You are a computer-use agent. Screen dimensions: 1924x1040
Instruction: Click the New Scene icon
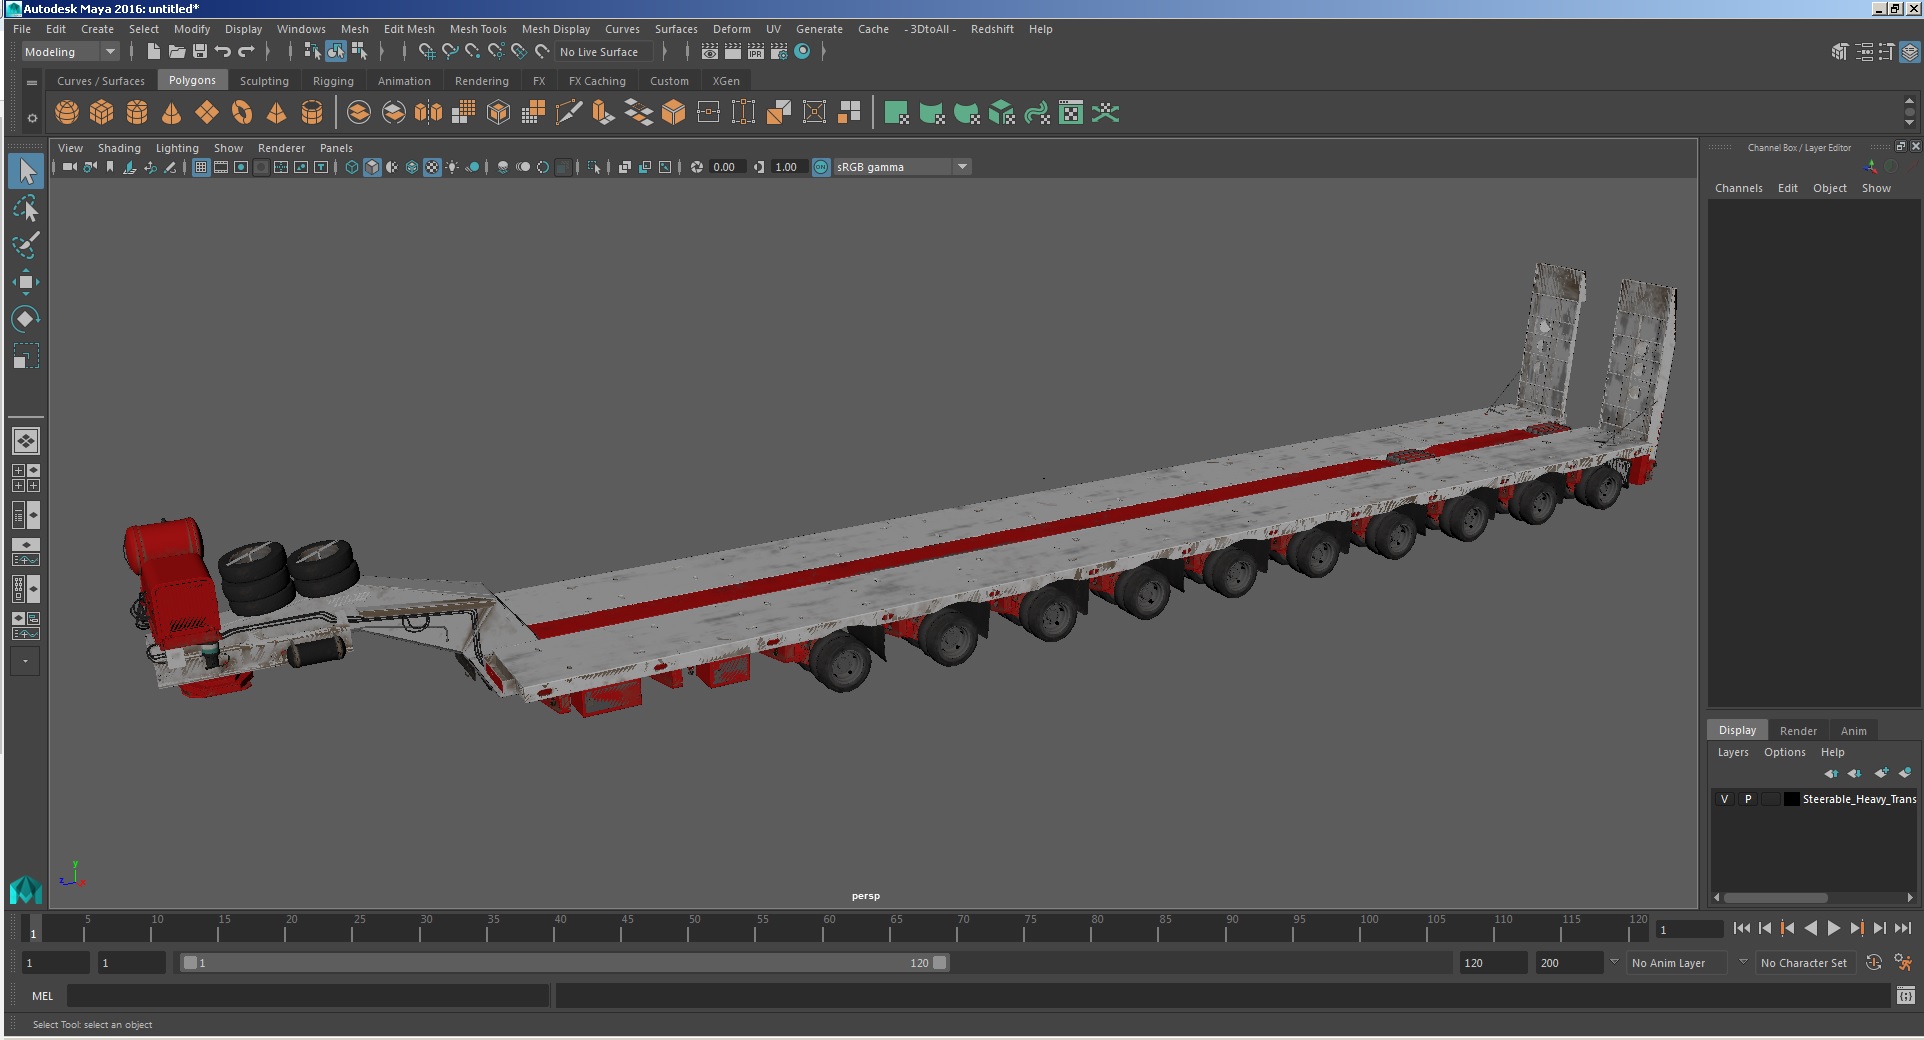tap(153, 51)
